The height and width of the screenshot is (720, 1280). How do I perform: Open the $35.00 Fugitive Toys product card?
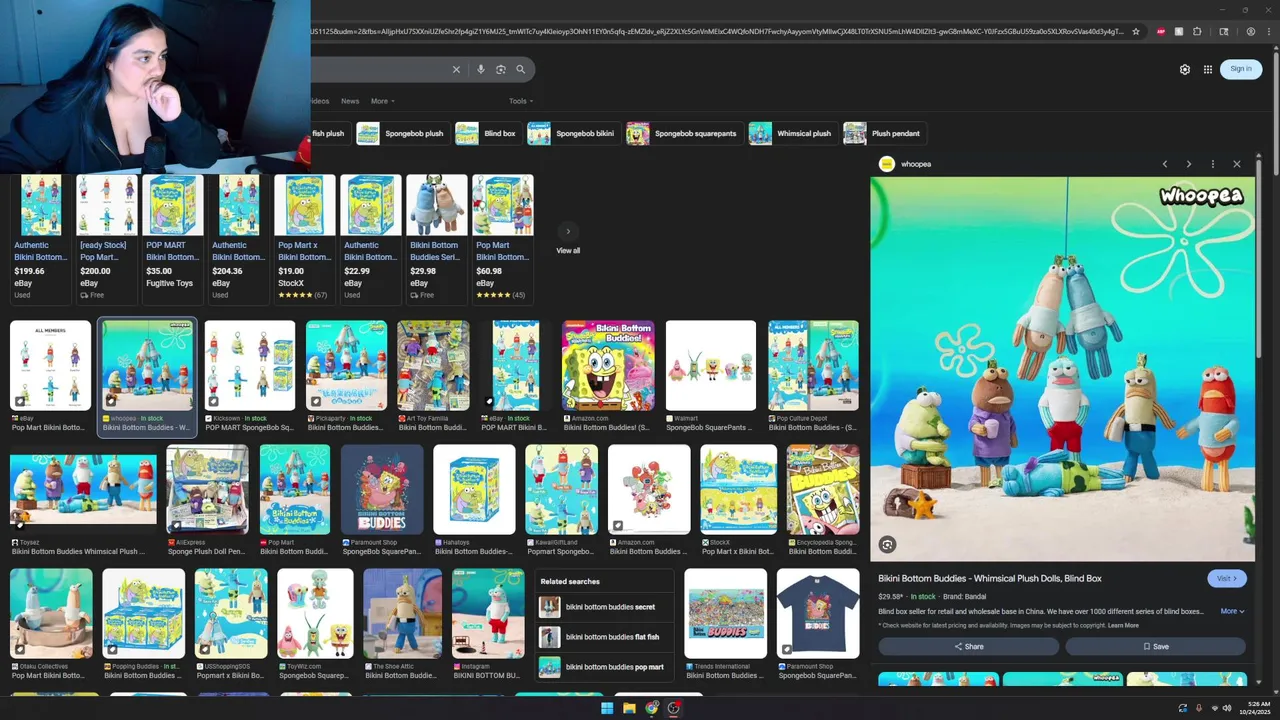[x=172, y=238]
